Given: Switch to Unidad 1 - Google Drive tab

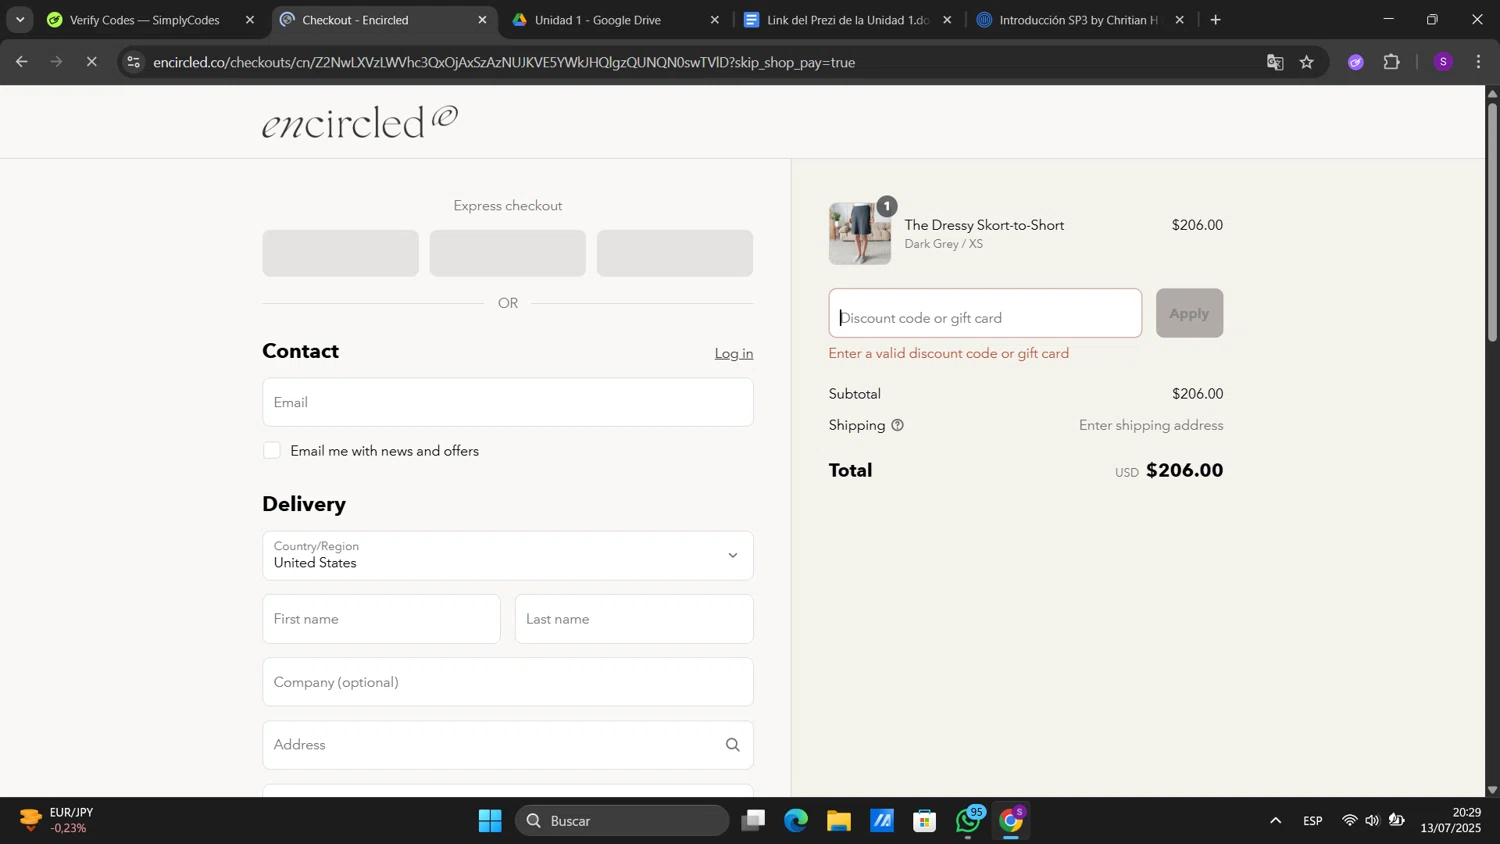Looking at the screenshot, I should point(598,20).
